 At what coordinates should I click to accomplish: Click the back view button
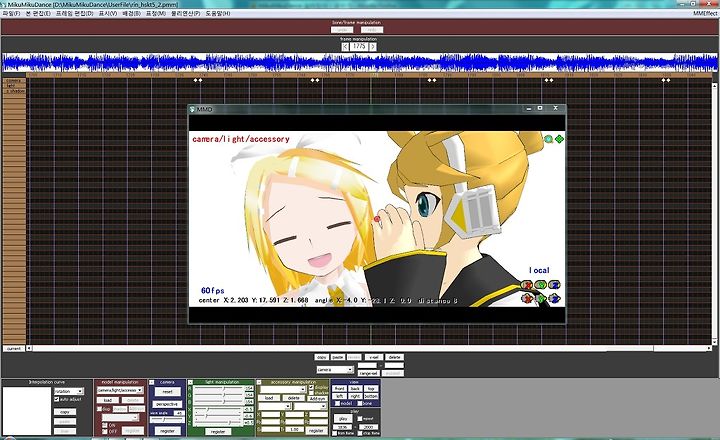(355, 388)
